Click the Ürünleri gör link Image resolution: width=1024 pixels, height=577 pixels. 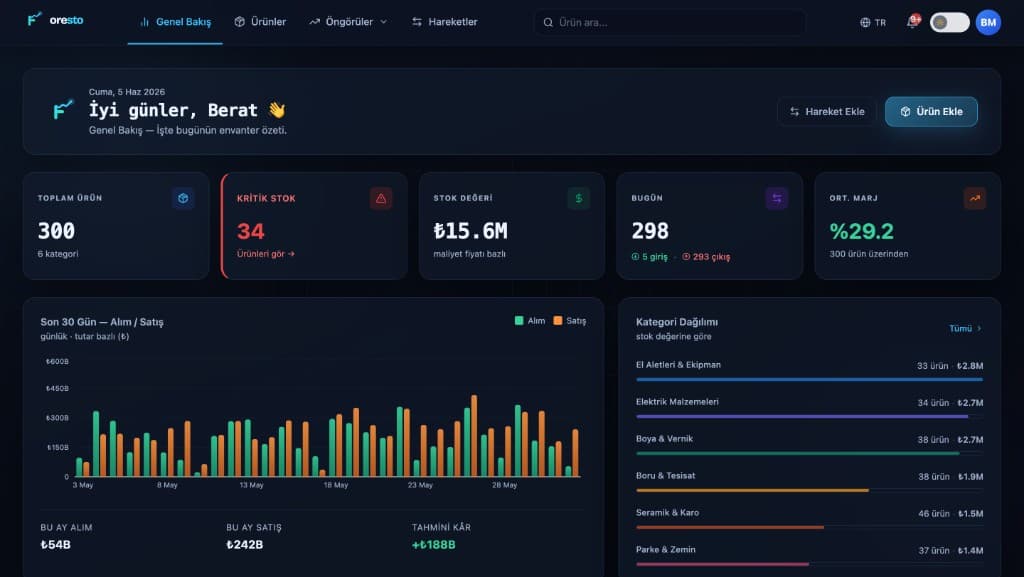point(265,254)
